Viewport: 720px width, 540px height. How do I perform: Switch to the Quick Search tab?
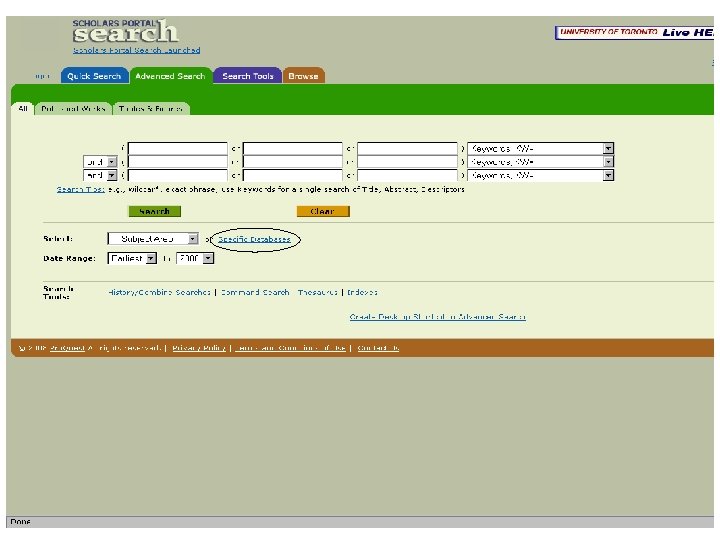94,76
